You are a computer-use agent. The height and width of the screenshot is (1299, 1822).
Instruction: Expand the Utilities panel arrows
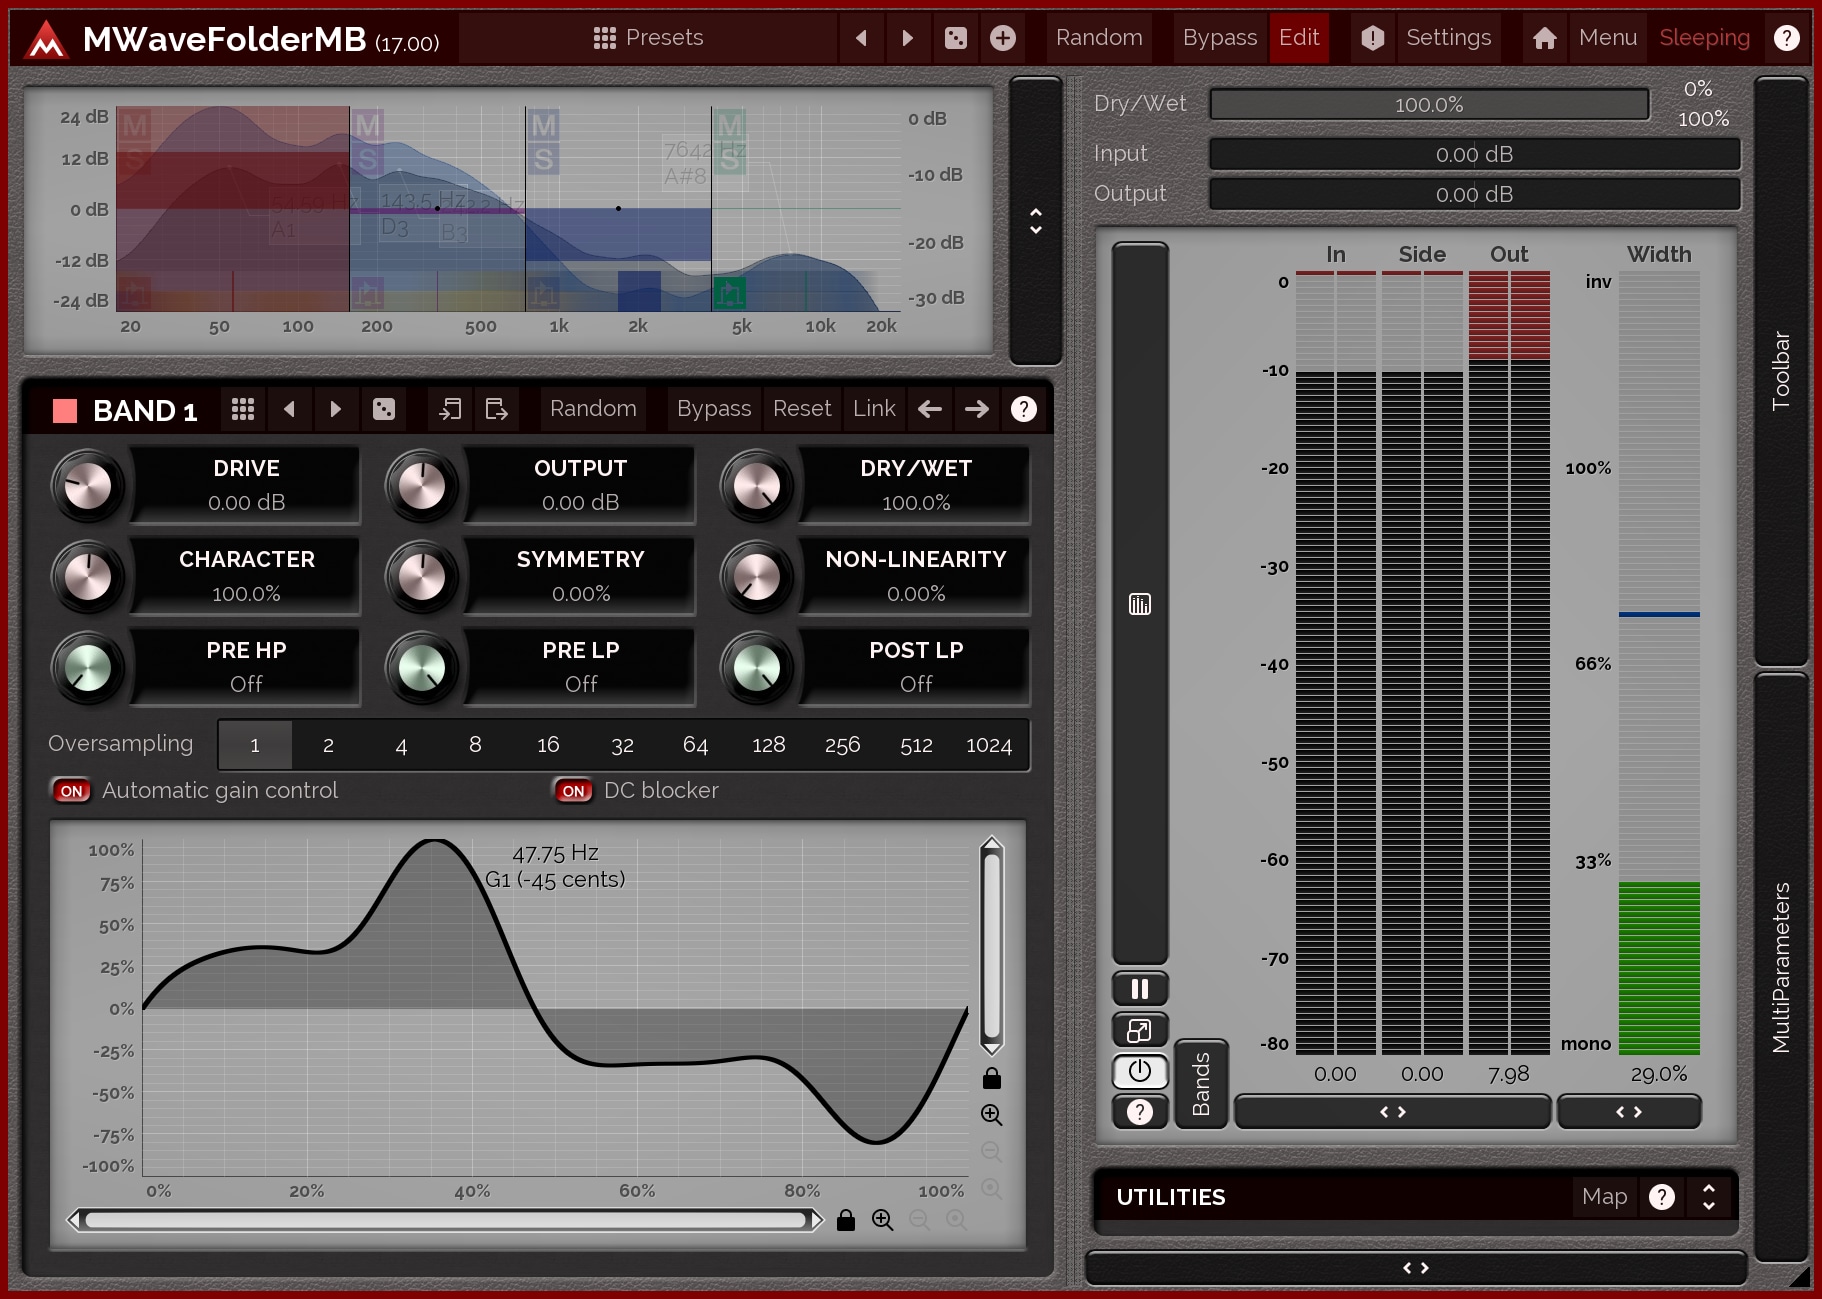tap(1708, 1197)
